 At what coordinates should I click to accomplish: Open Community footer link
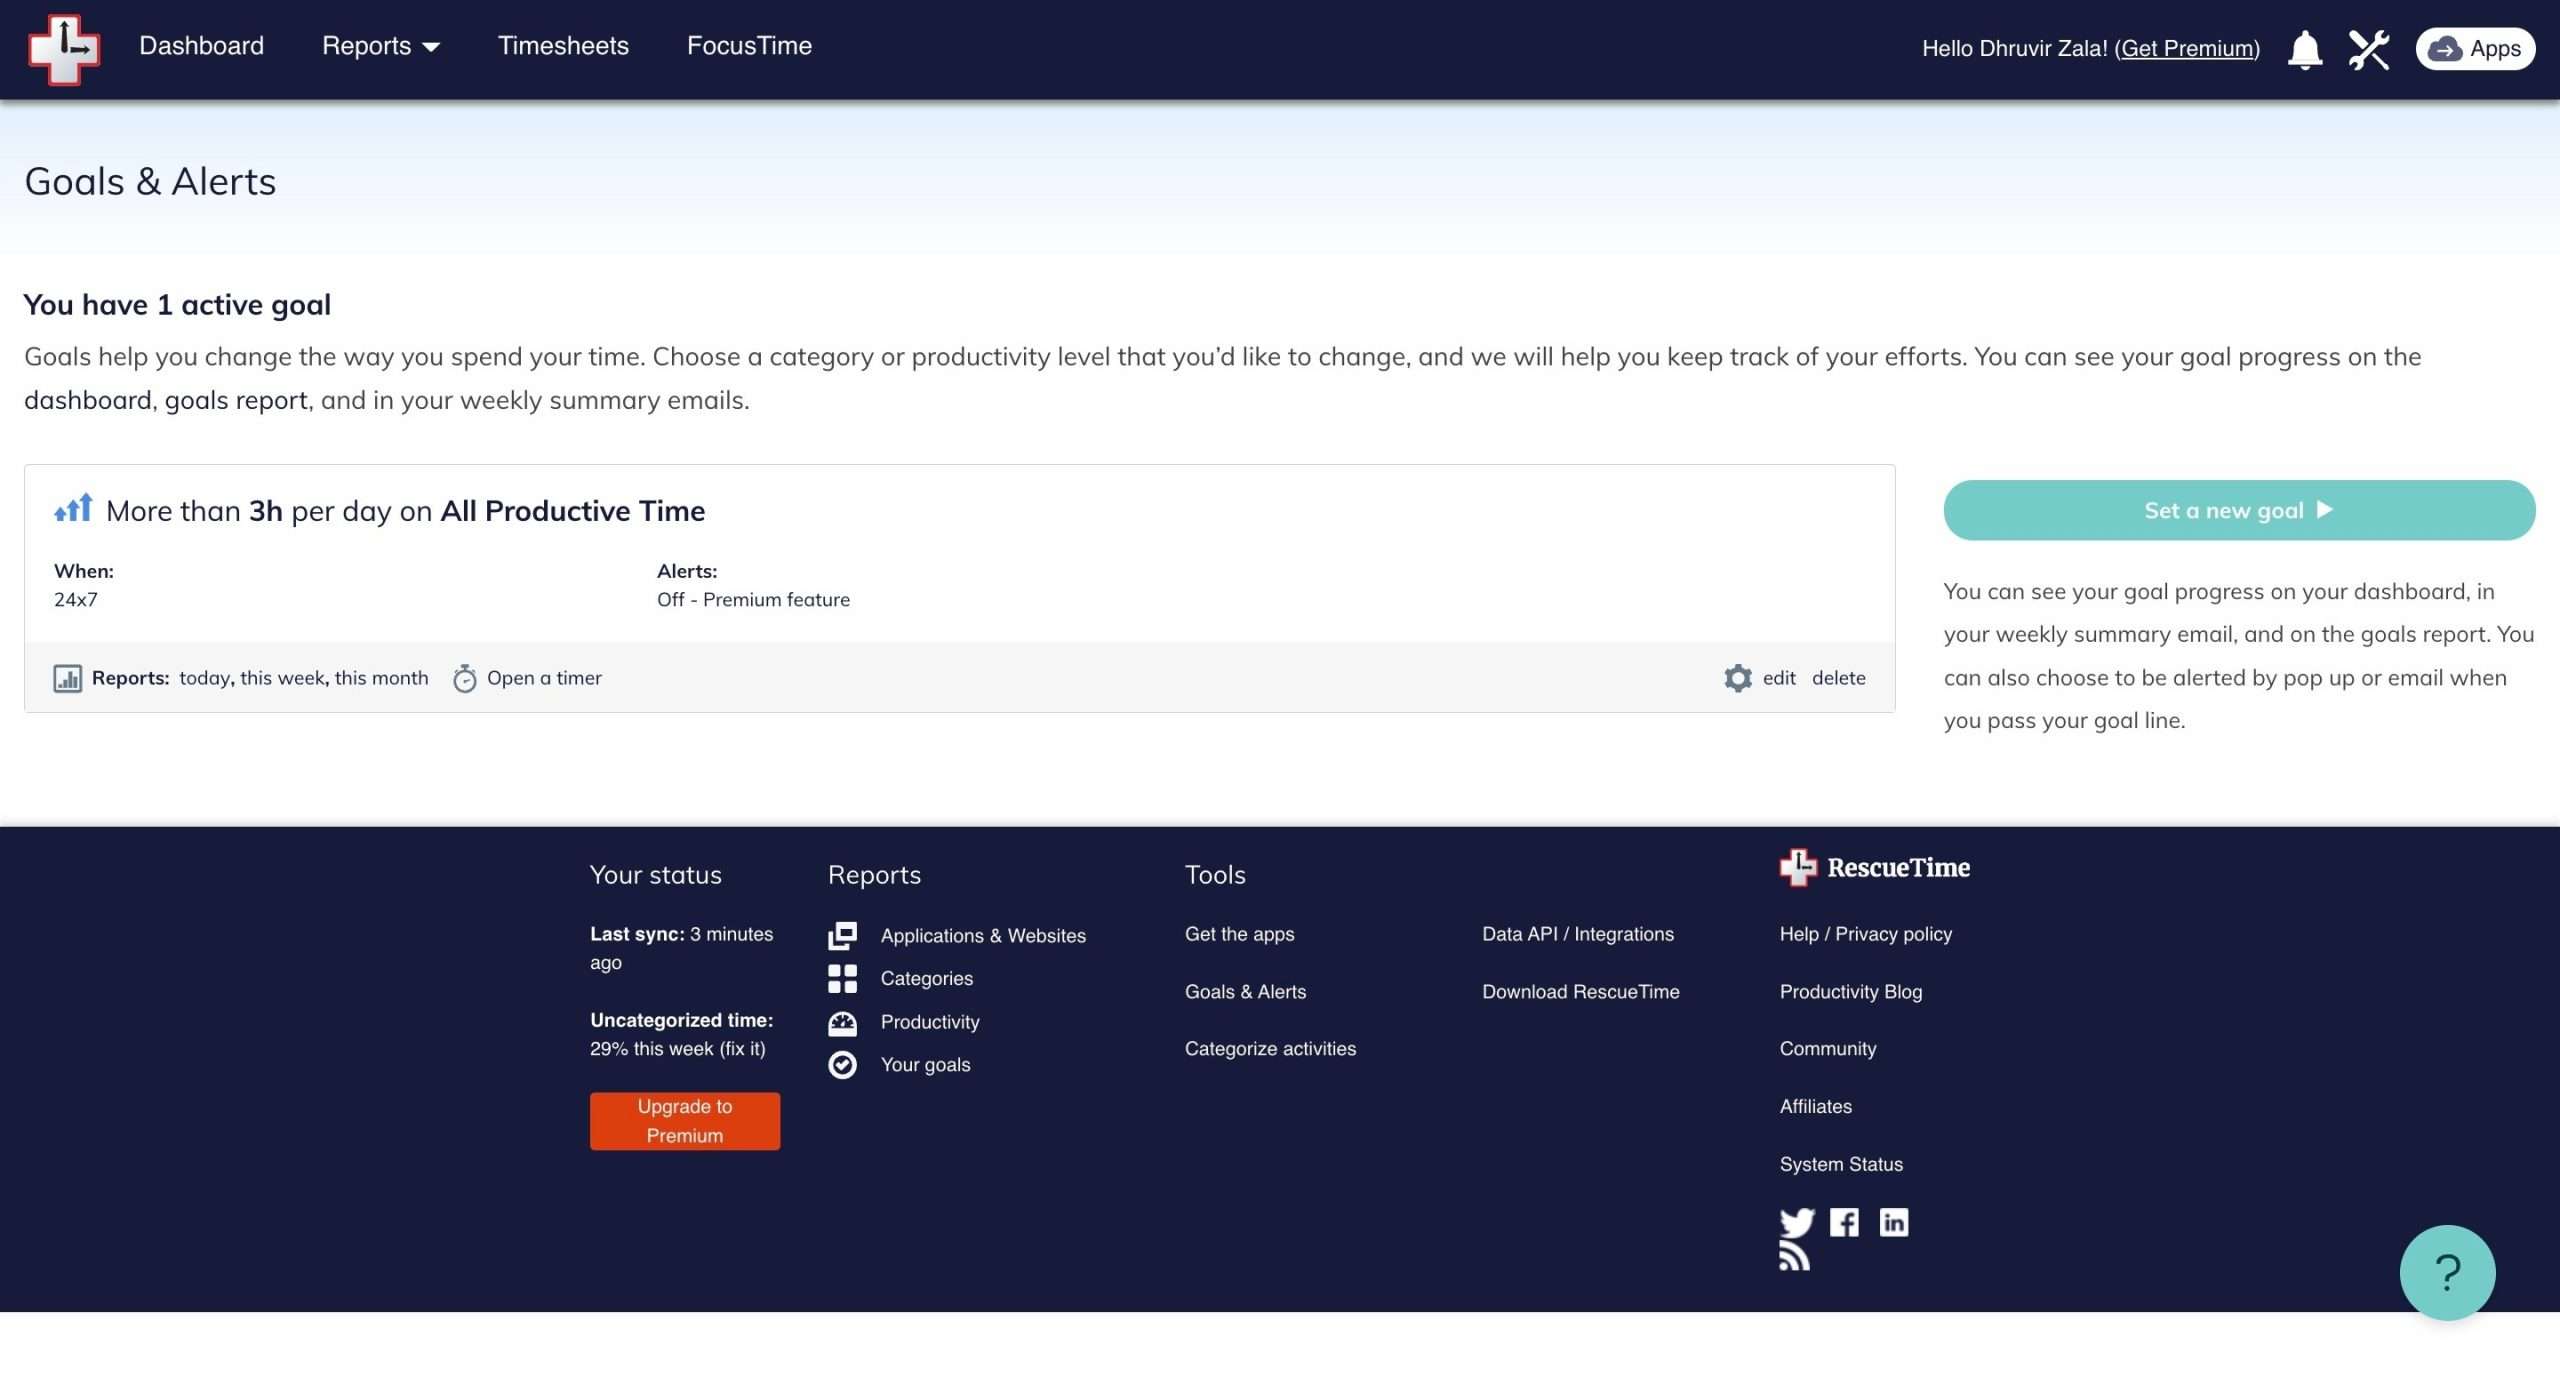[x=1827, y=1049]
